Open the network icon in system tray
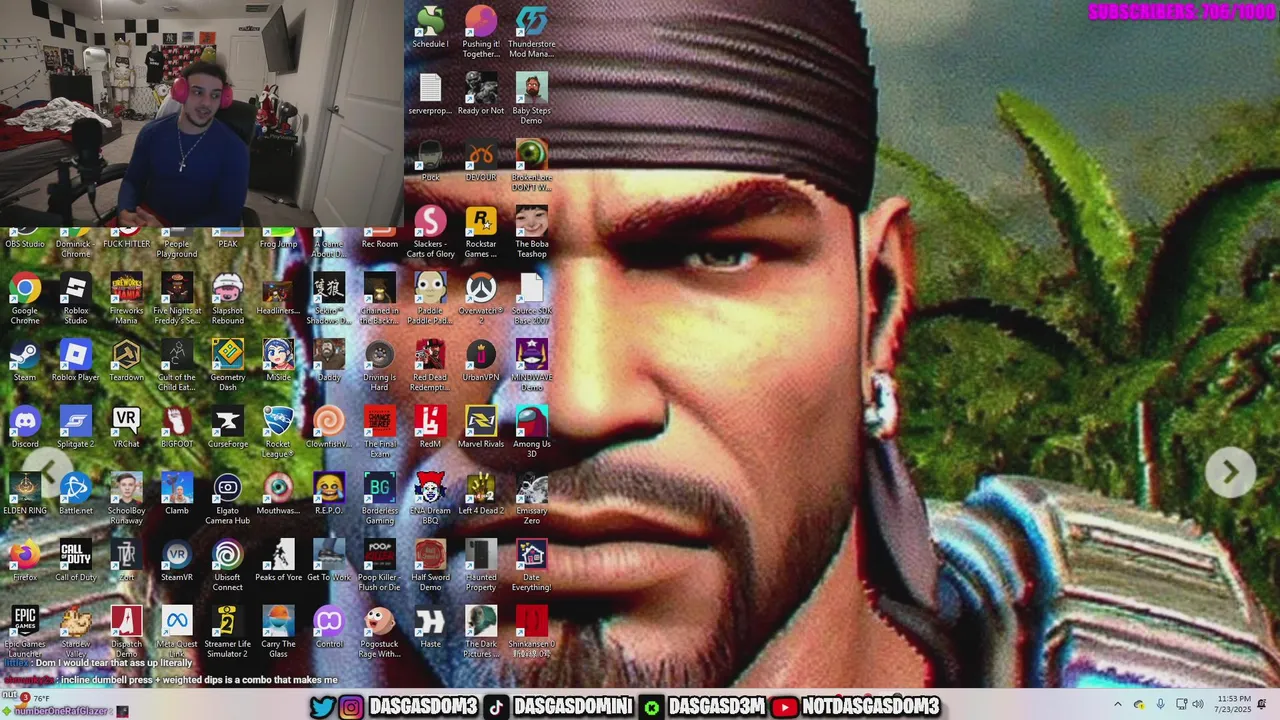 (x=1180, y=705)
